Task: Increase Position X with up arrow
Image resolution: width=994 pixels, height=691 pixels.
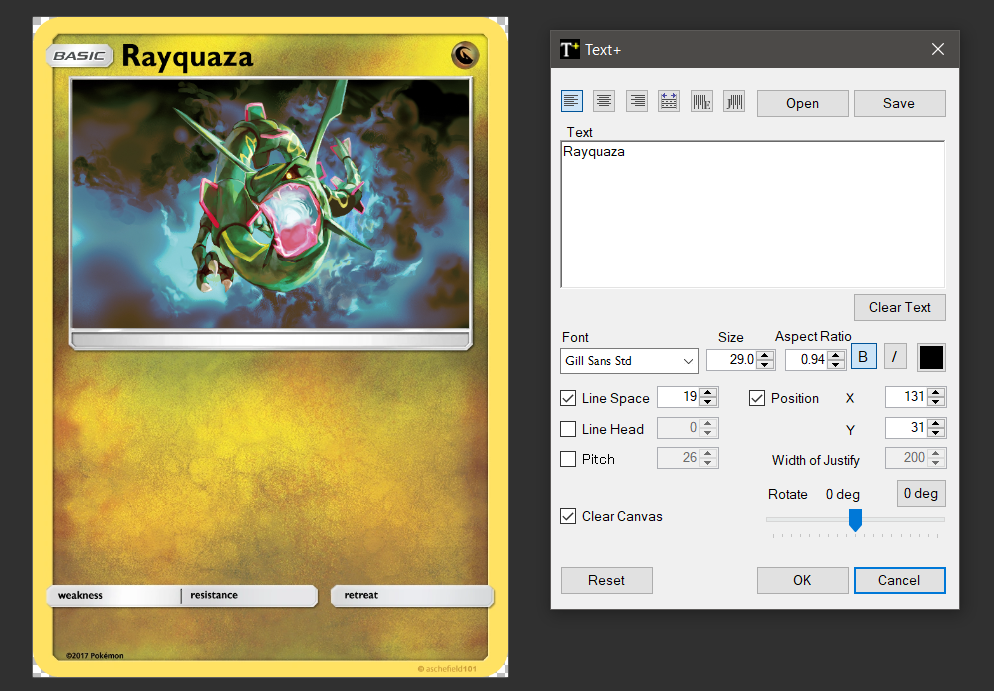Action: [936, 392]
